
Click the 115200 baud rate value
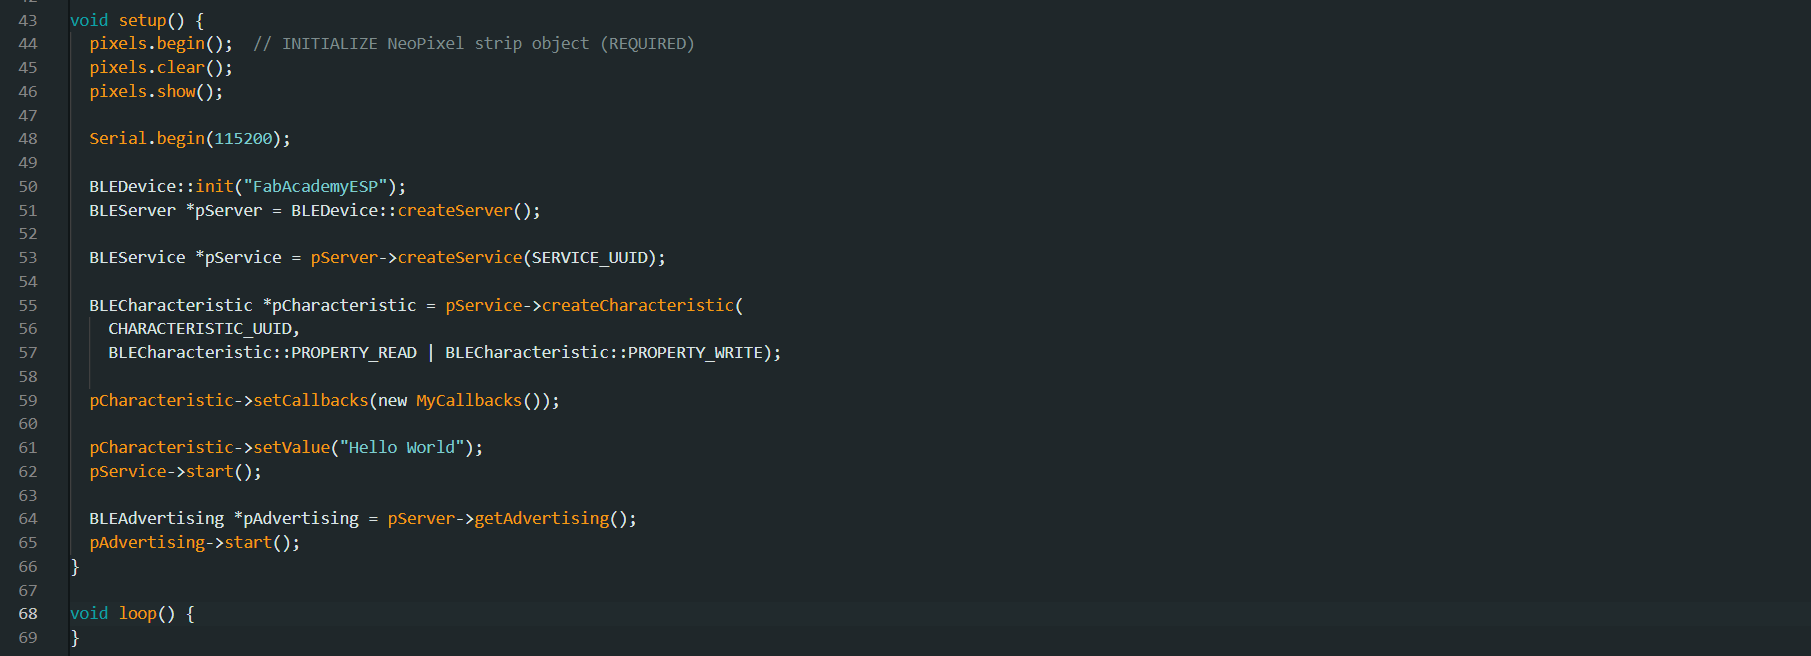[x=243, y=139]
